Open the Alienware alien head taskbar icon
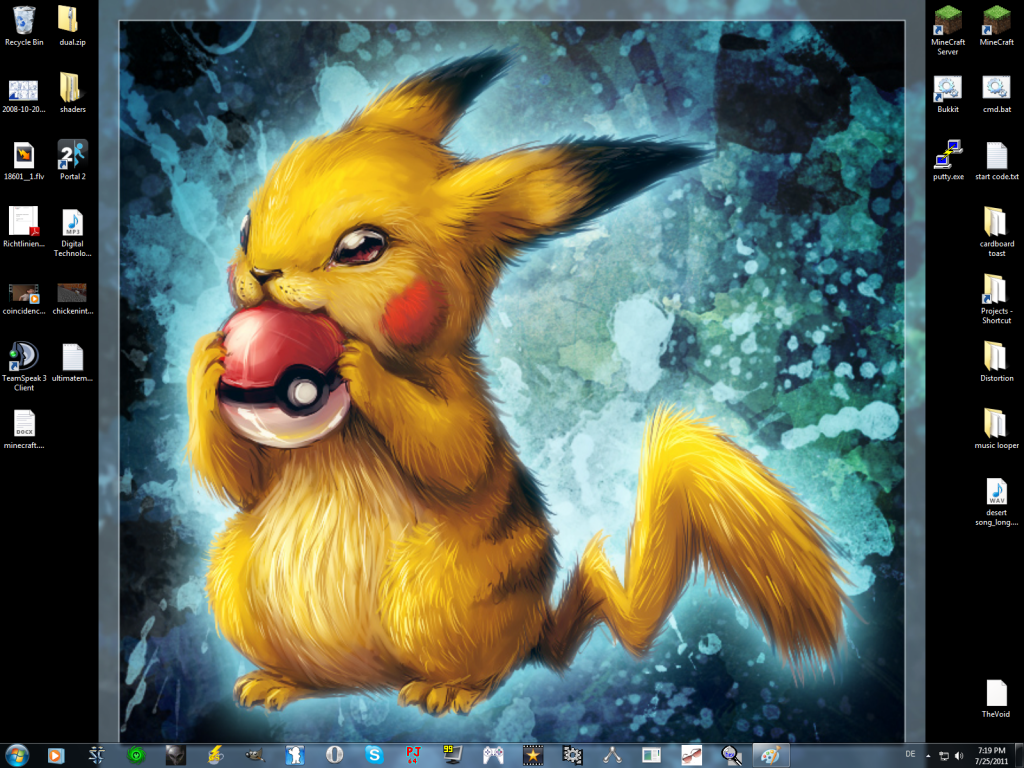The width and height of the screenshot is (1024, 768). 176,756
